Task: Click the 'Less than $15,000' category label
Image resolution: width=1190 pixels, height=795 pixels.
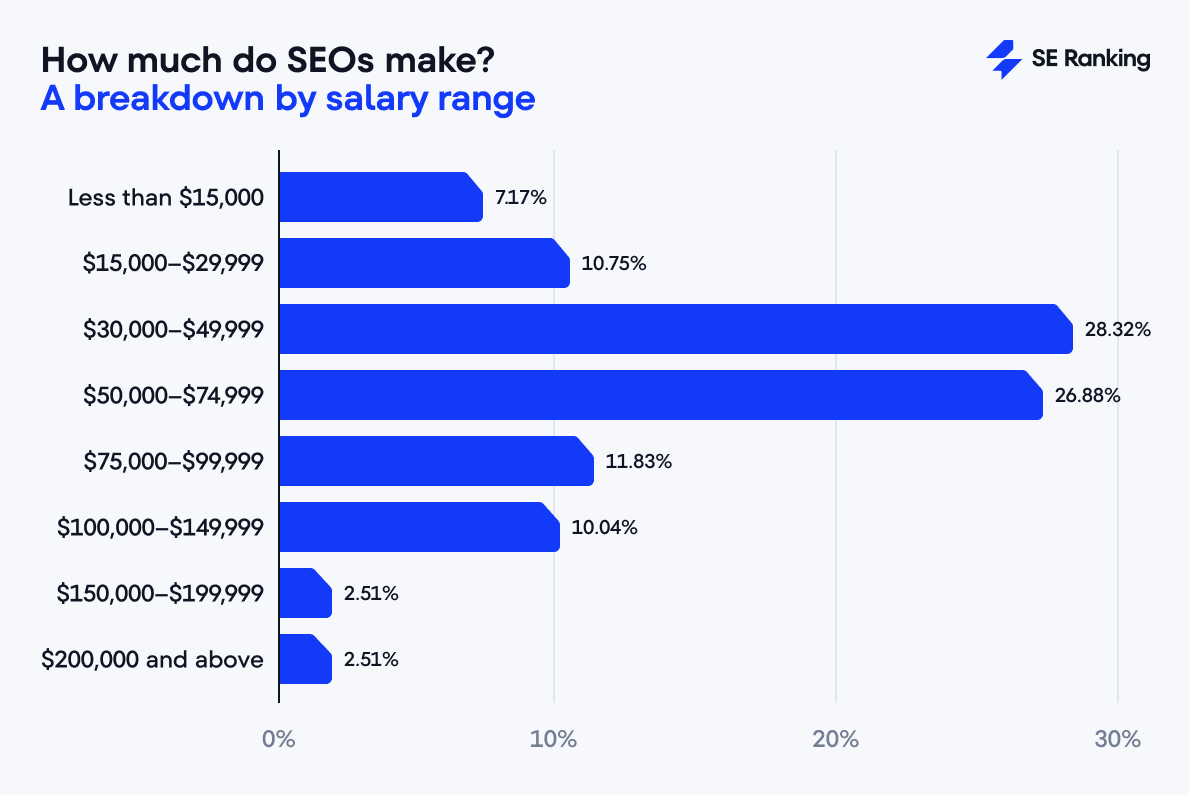Action: [x=166, y=197]
